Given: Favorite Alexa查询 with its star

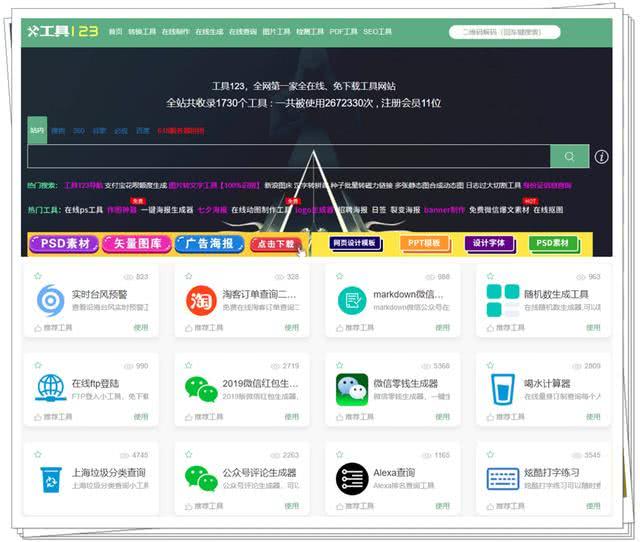Looking at the screenshot, I should [x=340, y=454].
